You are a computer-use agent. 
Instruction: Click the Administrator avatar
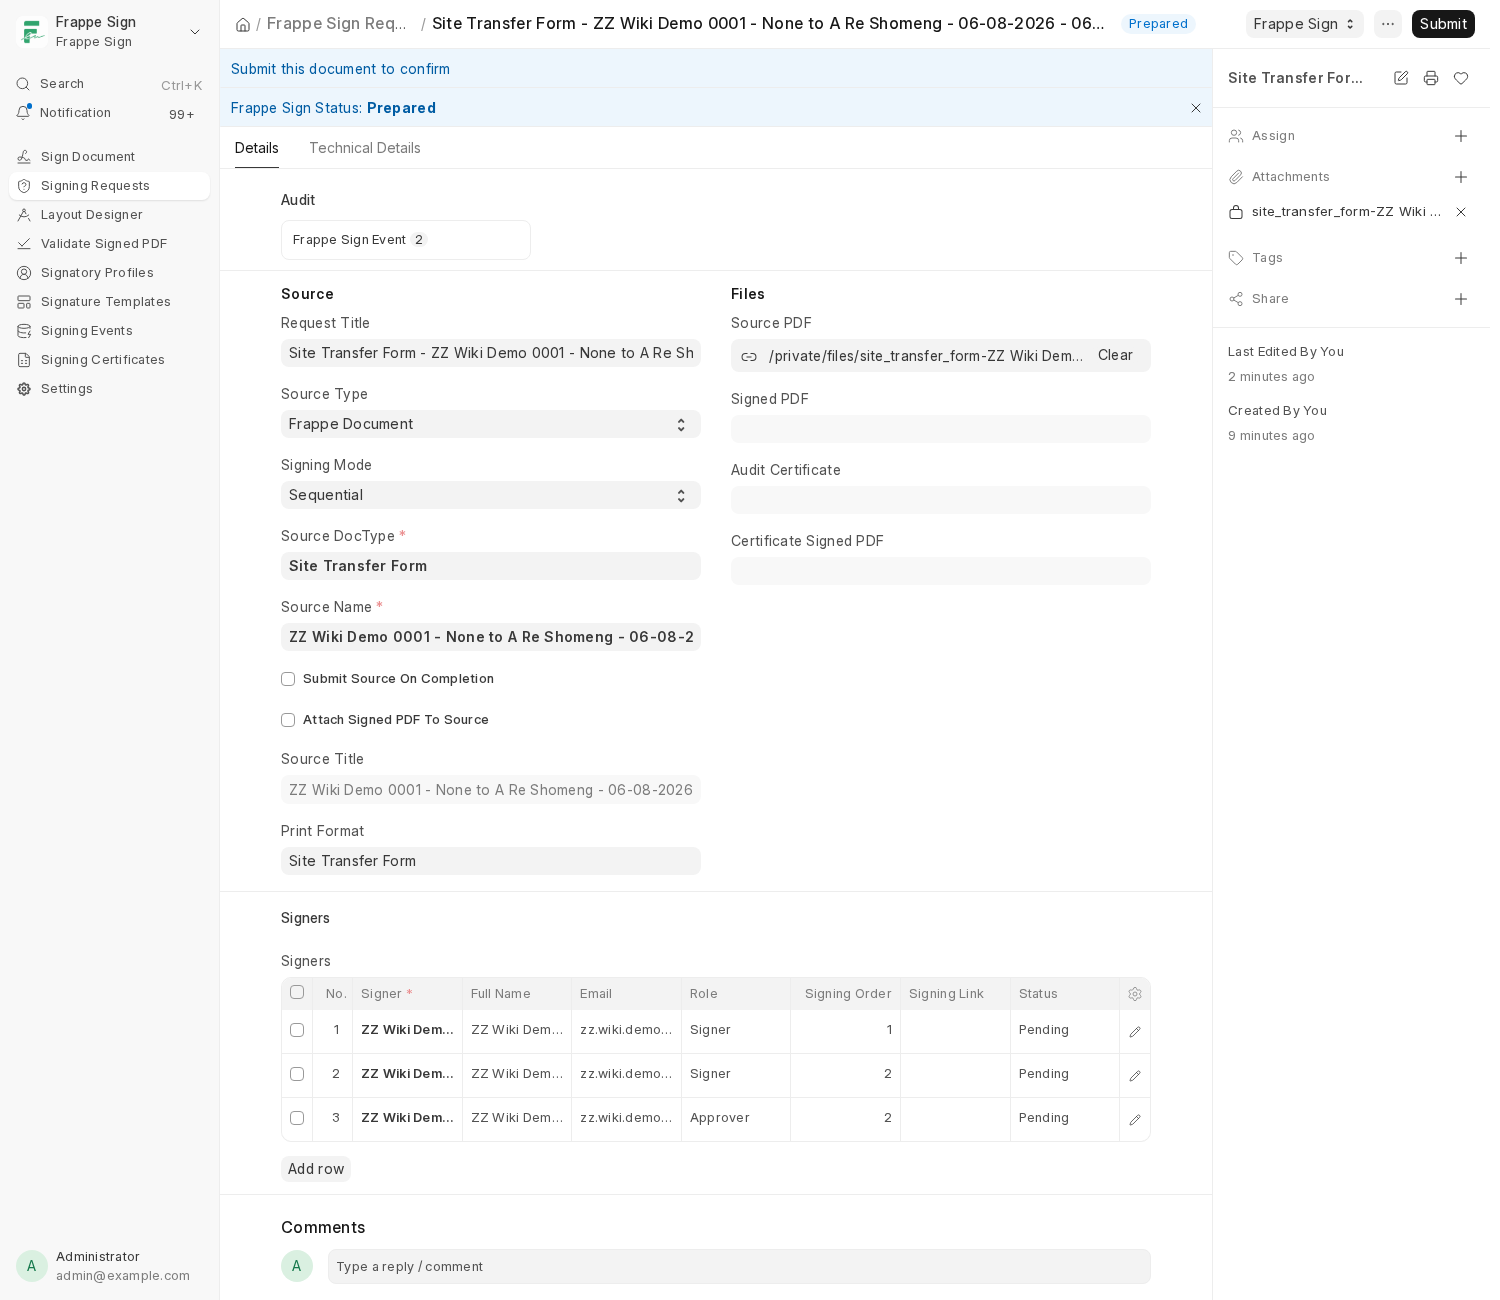point(32,1266)
